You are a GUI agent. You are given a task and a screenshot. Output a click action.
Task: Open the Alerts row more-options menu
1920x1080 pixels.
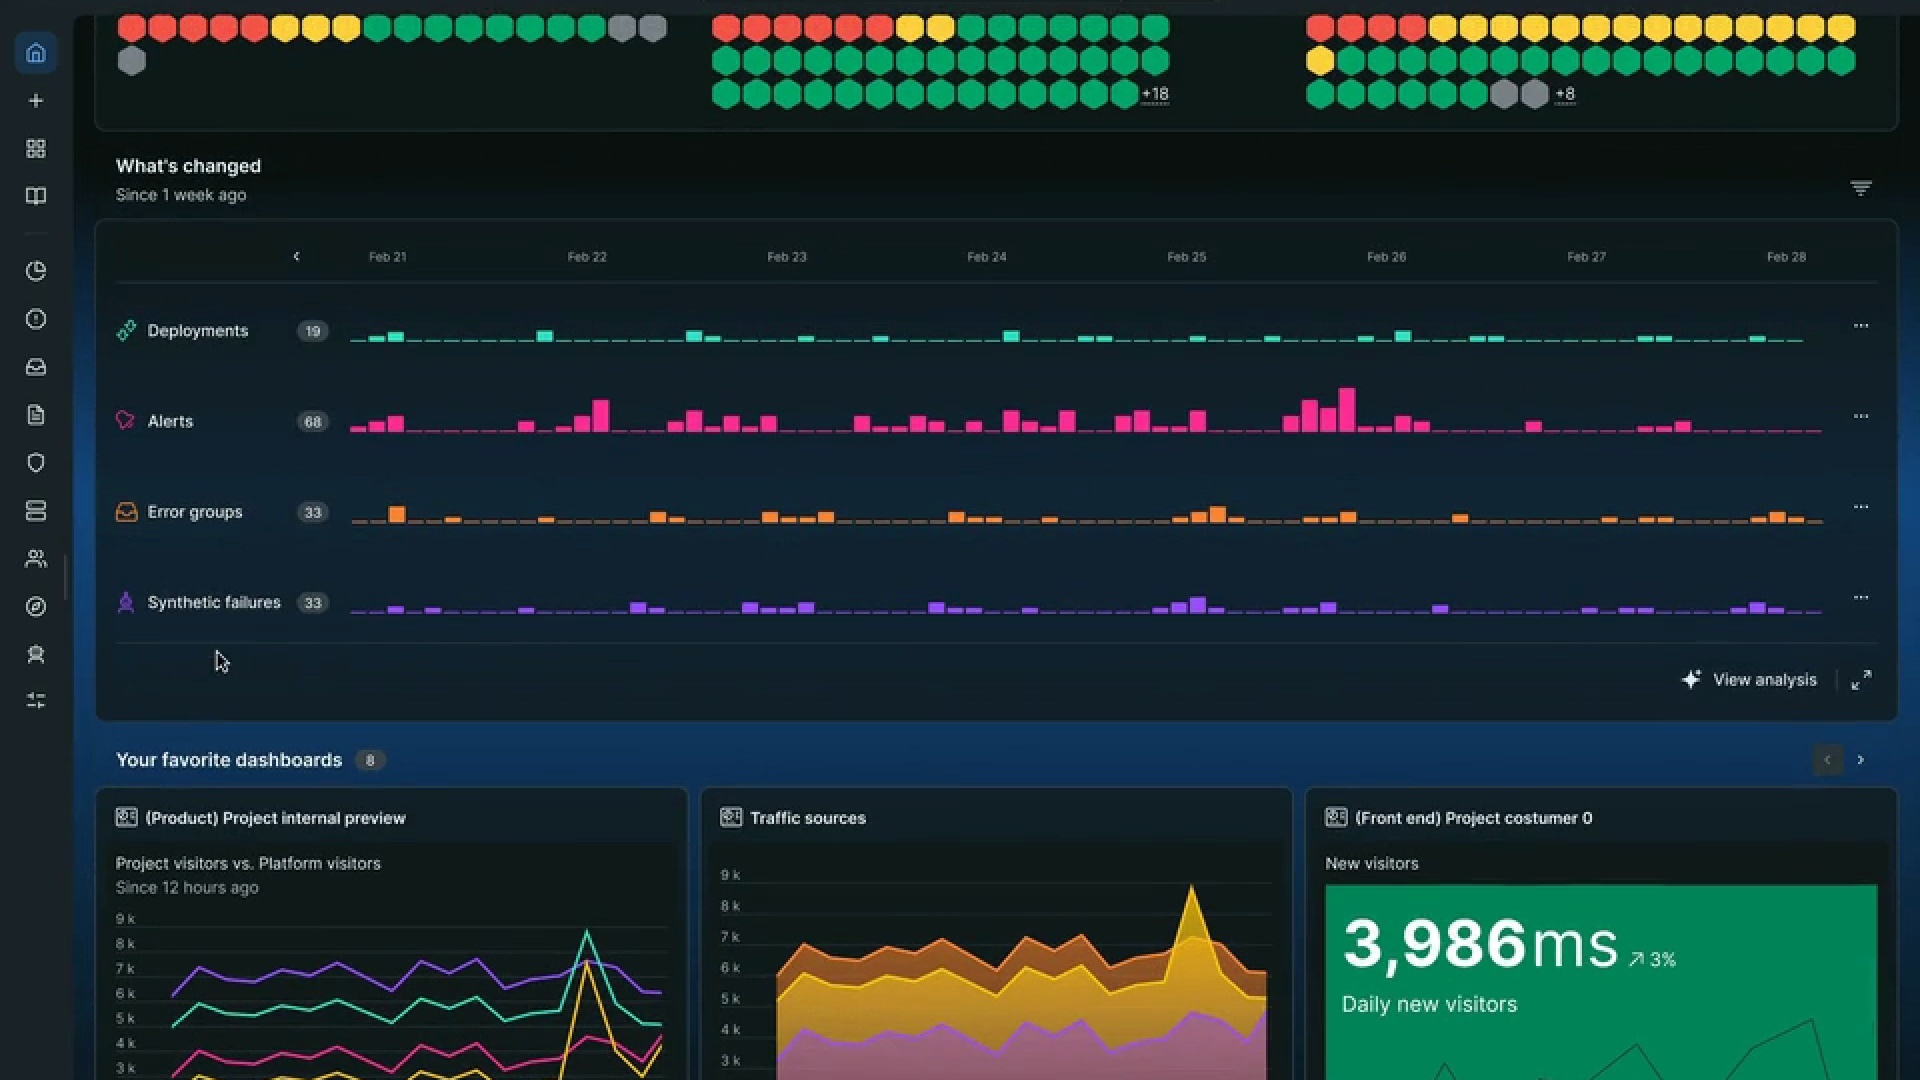click(1860, 416)
